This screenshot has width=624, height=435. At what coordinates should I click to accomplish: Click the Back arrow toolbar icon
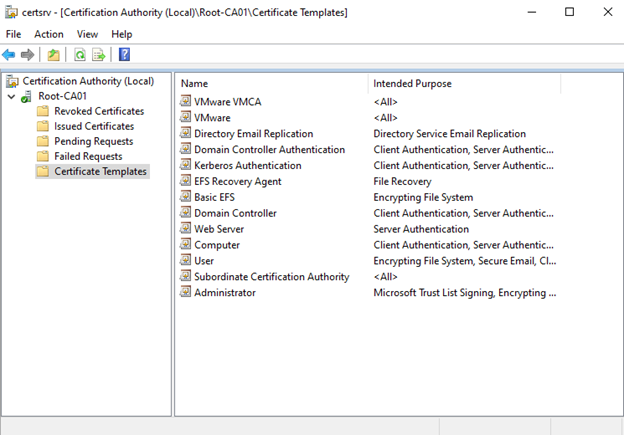9,54
